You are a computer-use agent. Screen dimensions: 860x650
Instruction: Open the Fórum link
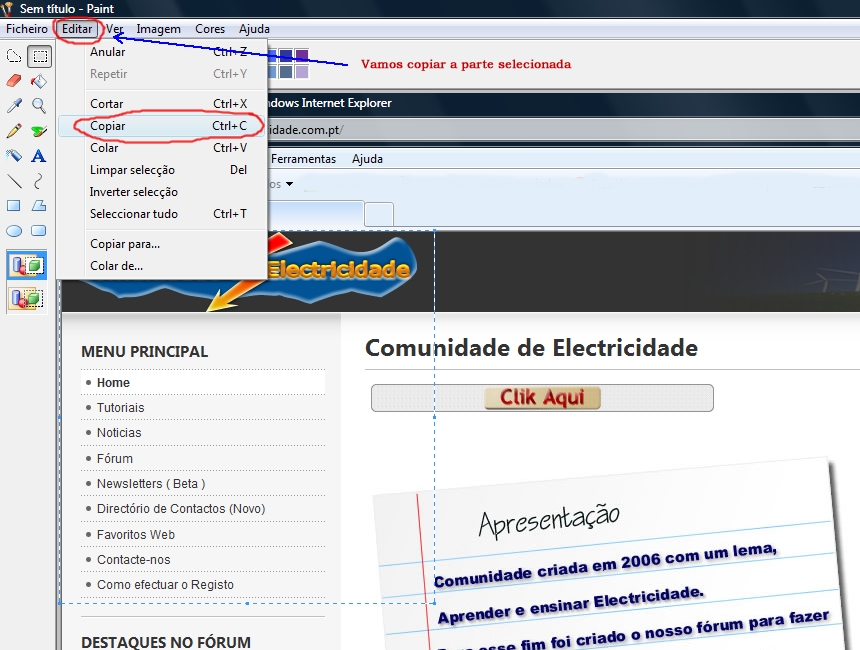coord(115,459)
